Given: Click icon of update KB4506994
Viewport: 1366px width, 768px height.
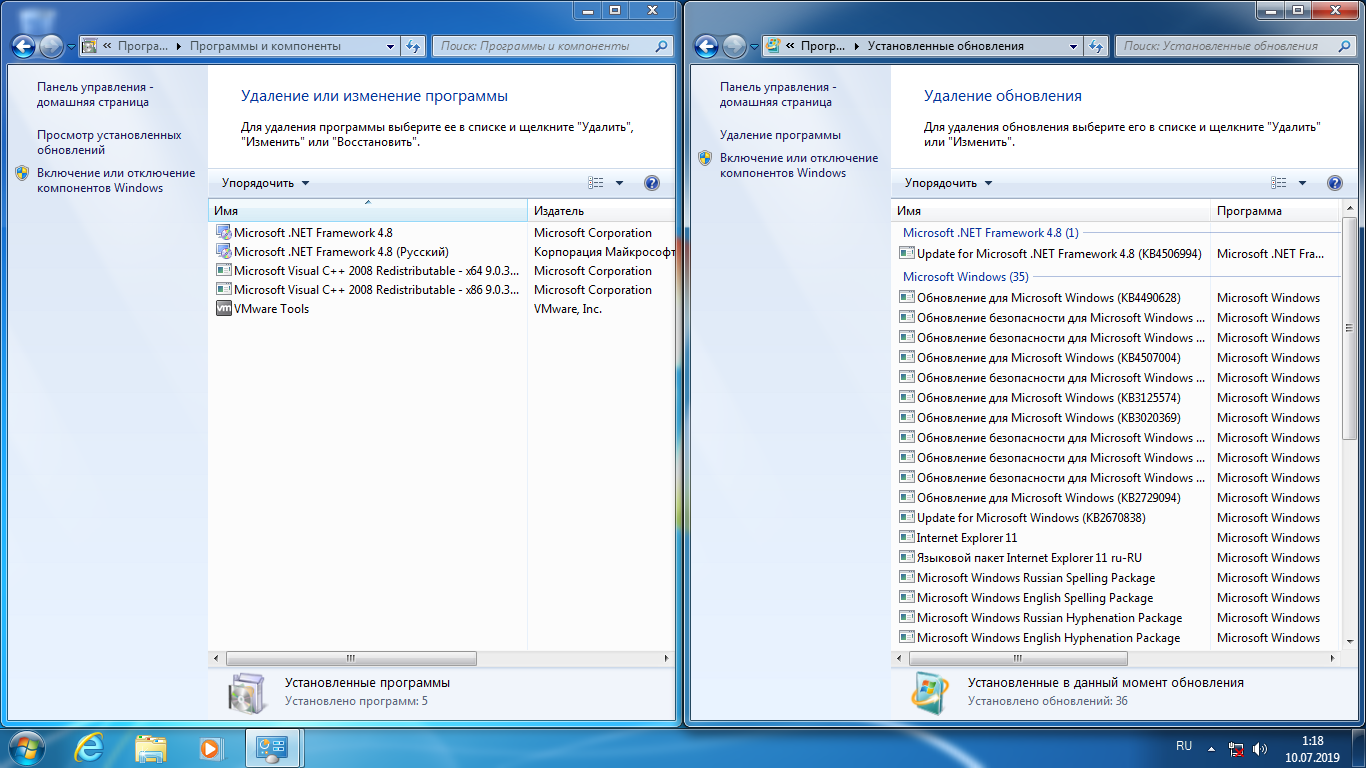Looking at the screenshot, I should [907, 254].
